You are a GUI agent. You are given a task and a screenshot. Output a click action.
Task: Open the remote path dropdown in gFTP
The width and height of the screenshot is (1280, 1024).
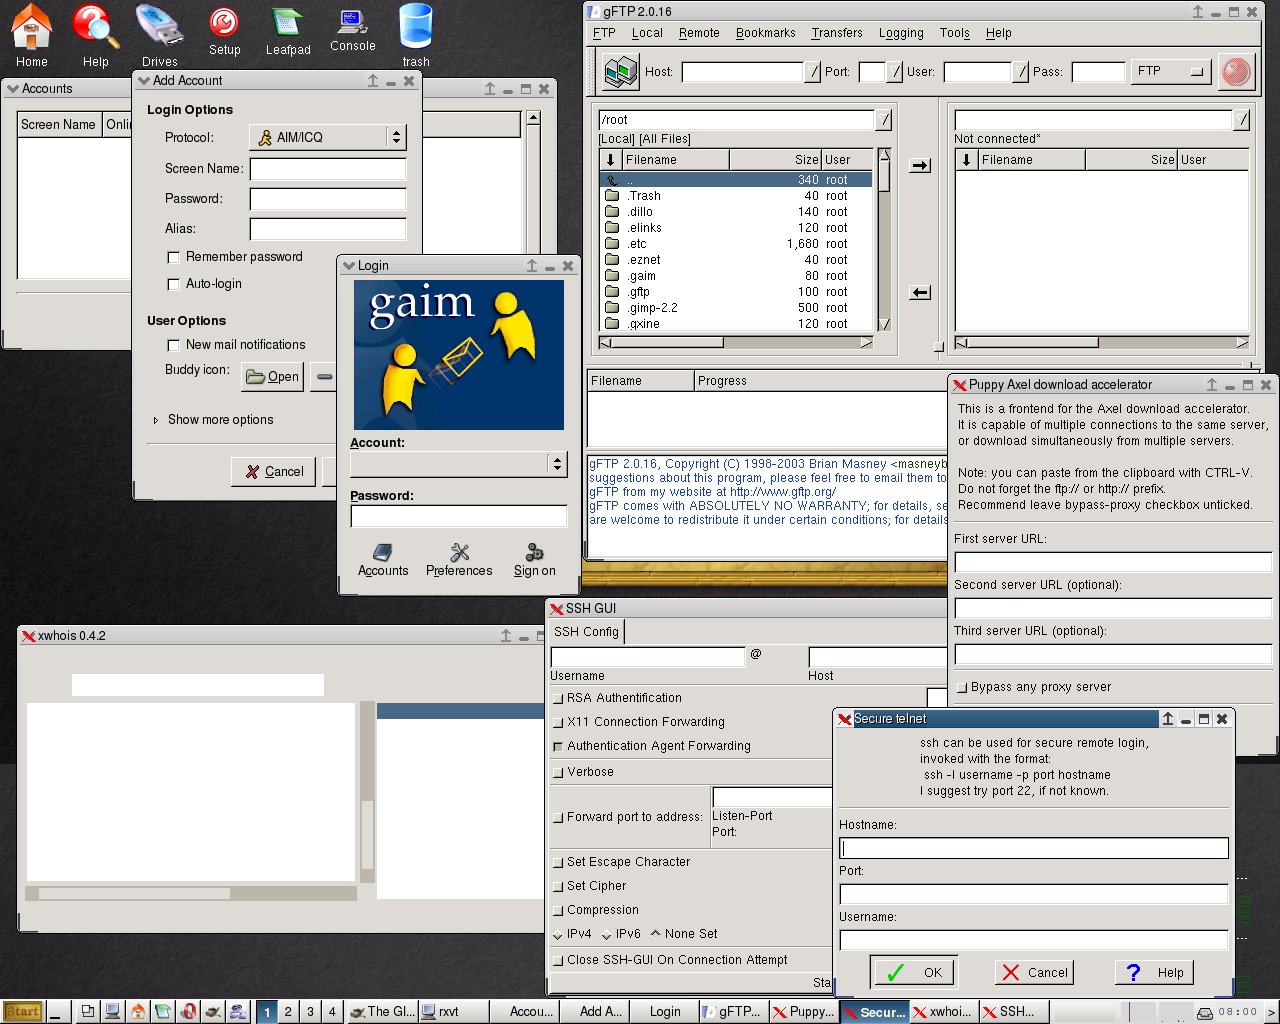point(1241,120)
